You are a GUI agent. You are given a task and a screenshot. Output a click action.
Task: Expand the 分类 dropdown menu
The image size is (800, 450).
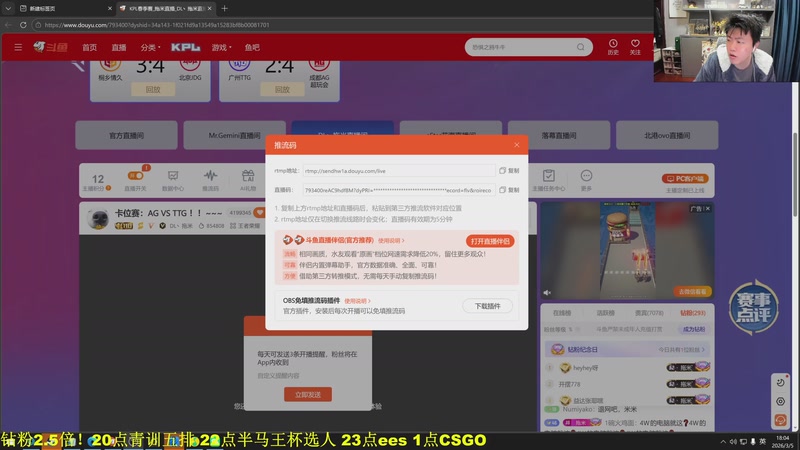coord(150,47)
